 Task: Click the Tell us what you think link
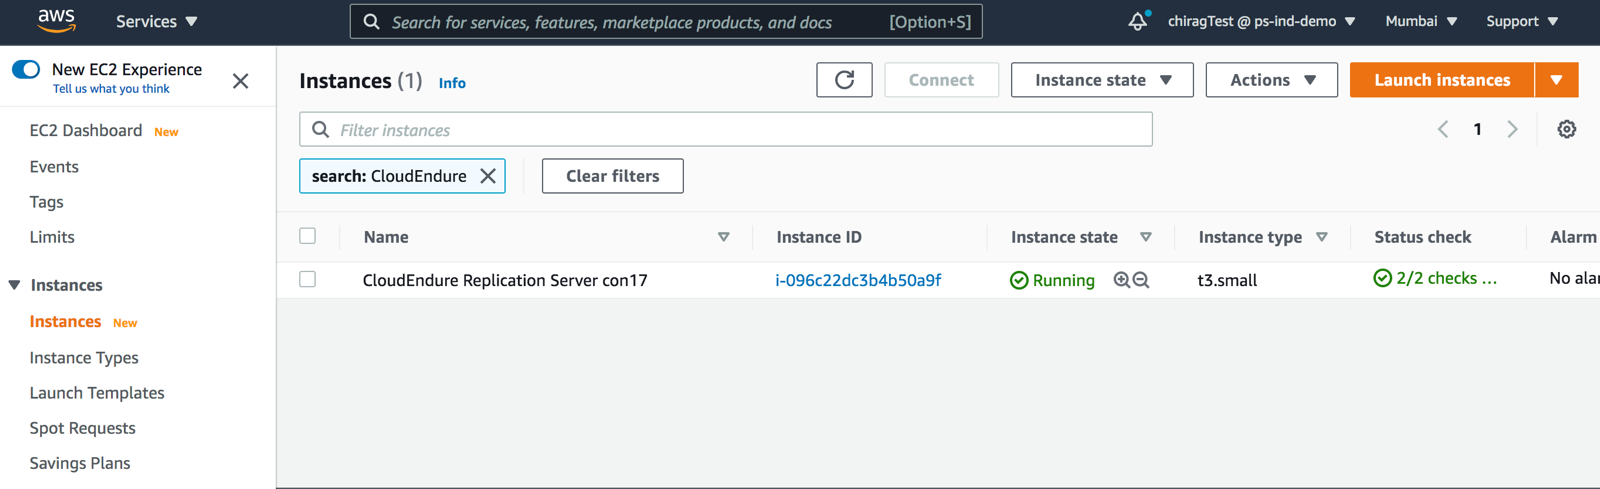111,89
